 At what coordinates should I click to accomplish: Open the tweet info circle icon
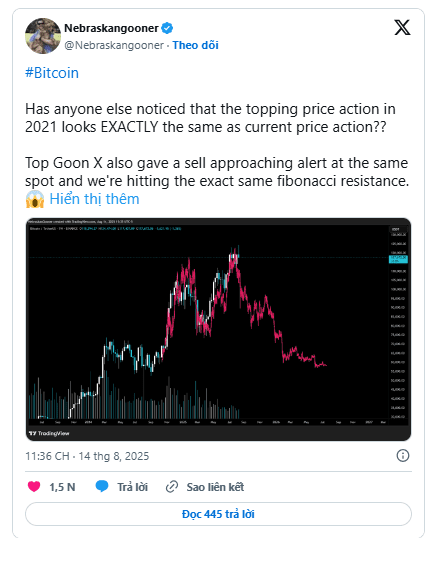coord(403,455)
